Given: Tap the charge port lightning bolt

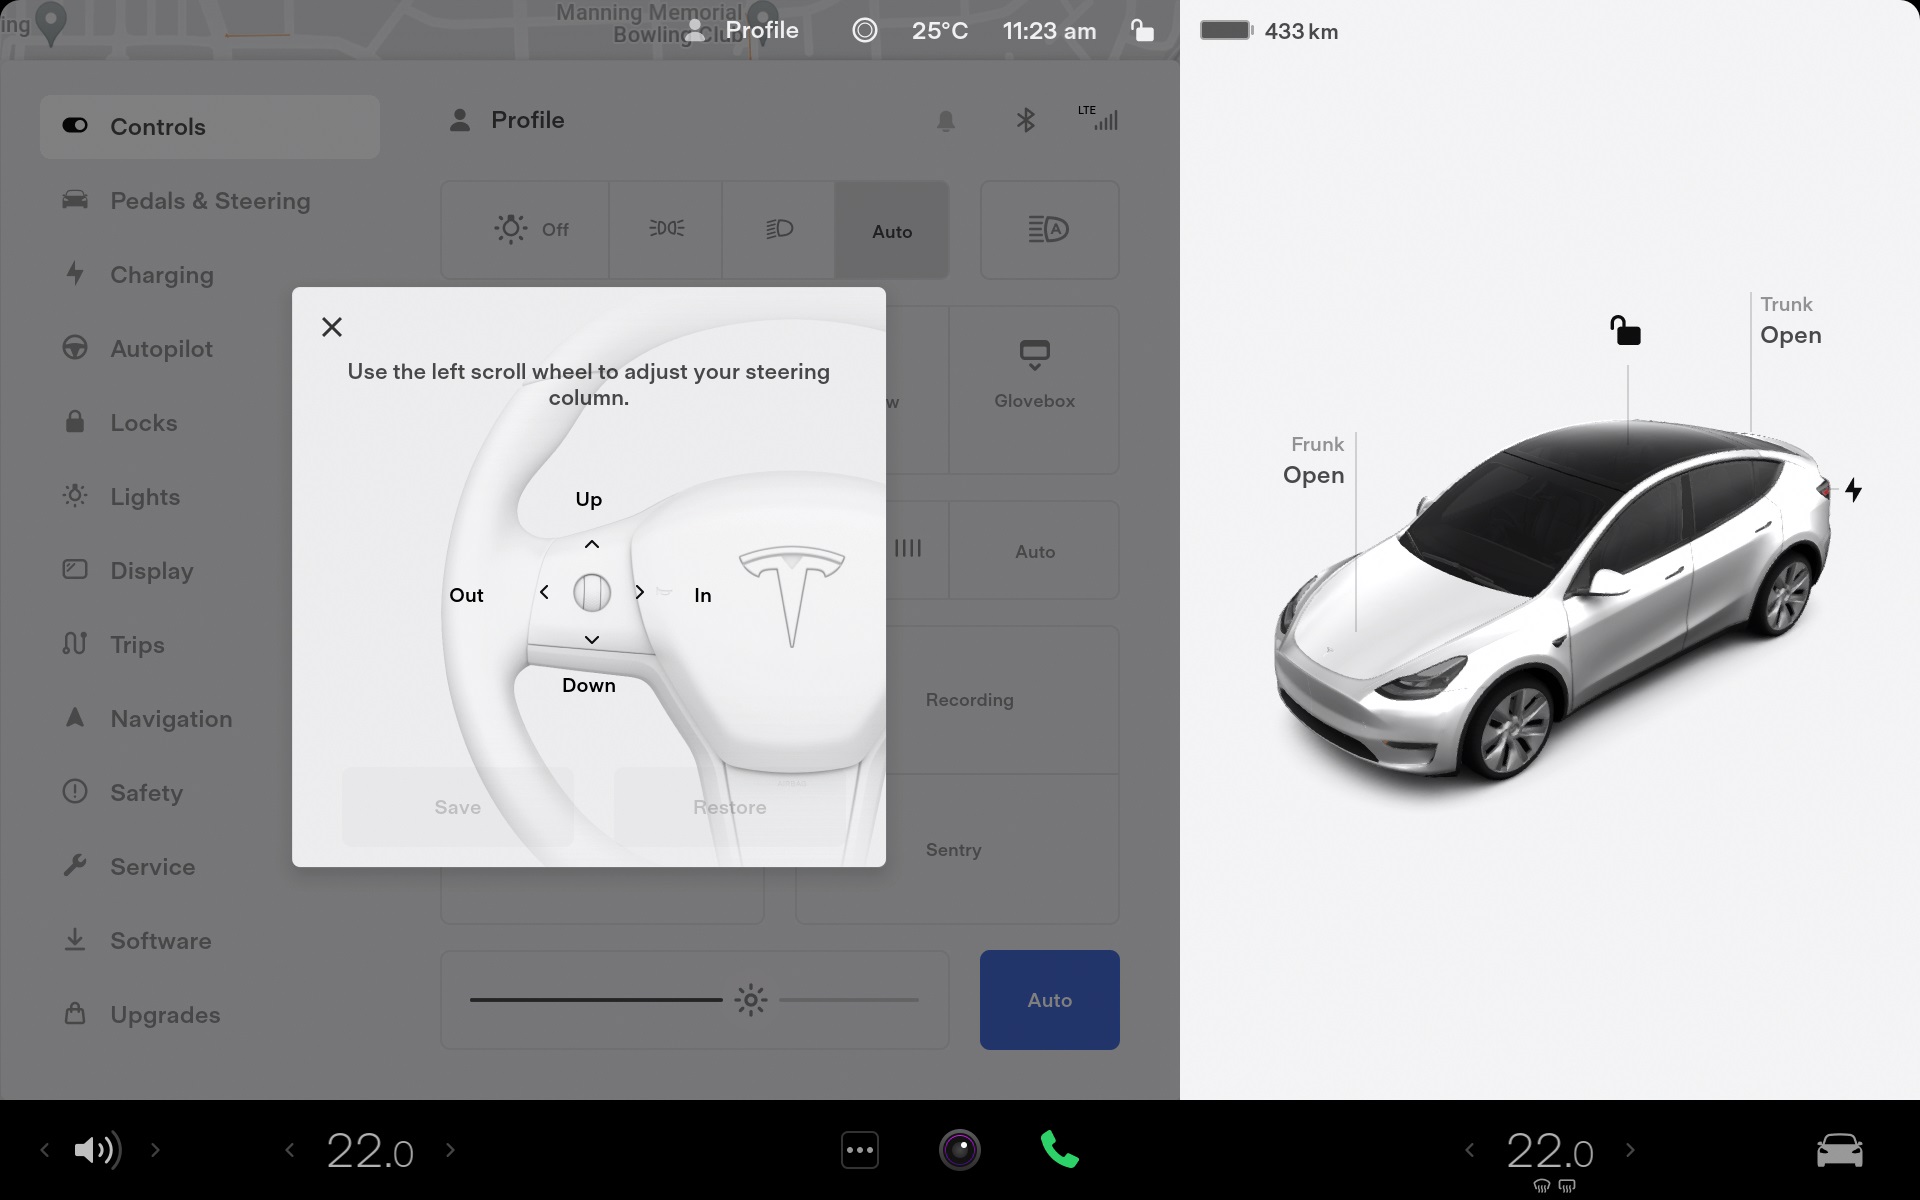Looking at the screenshot, I should 1853,490.
